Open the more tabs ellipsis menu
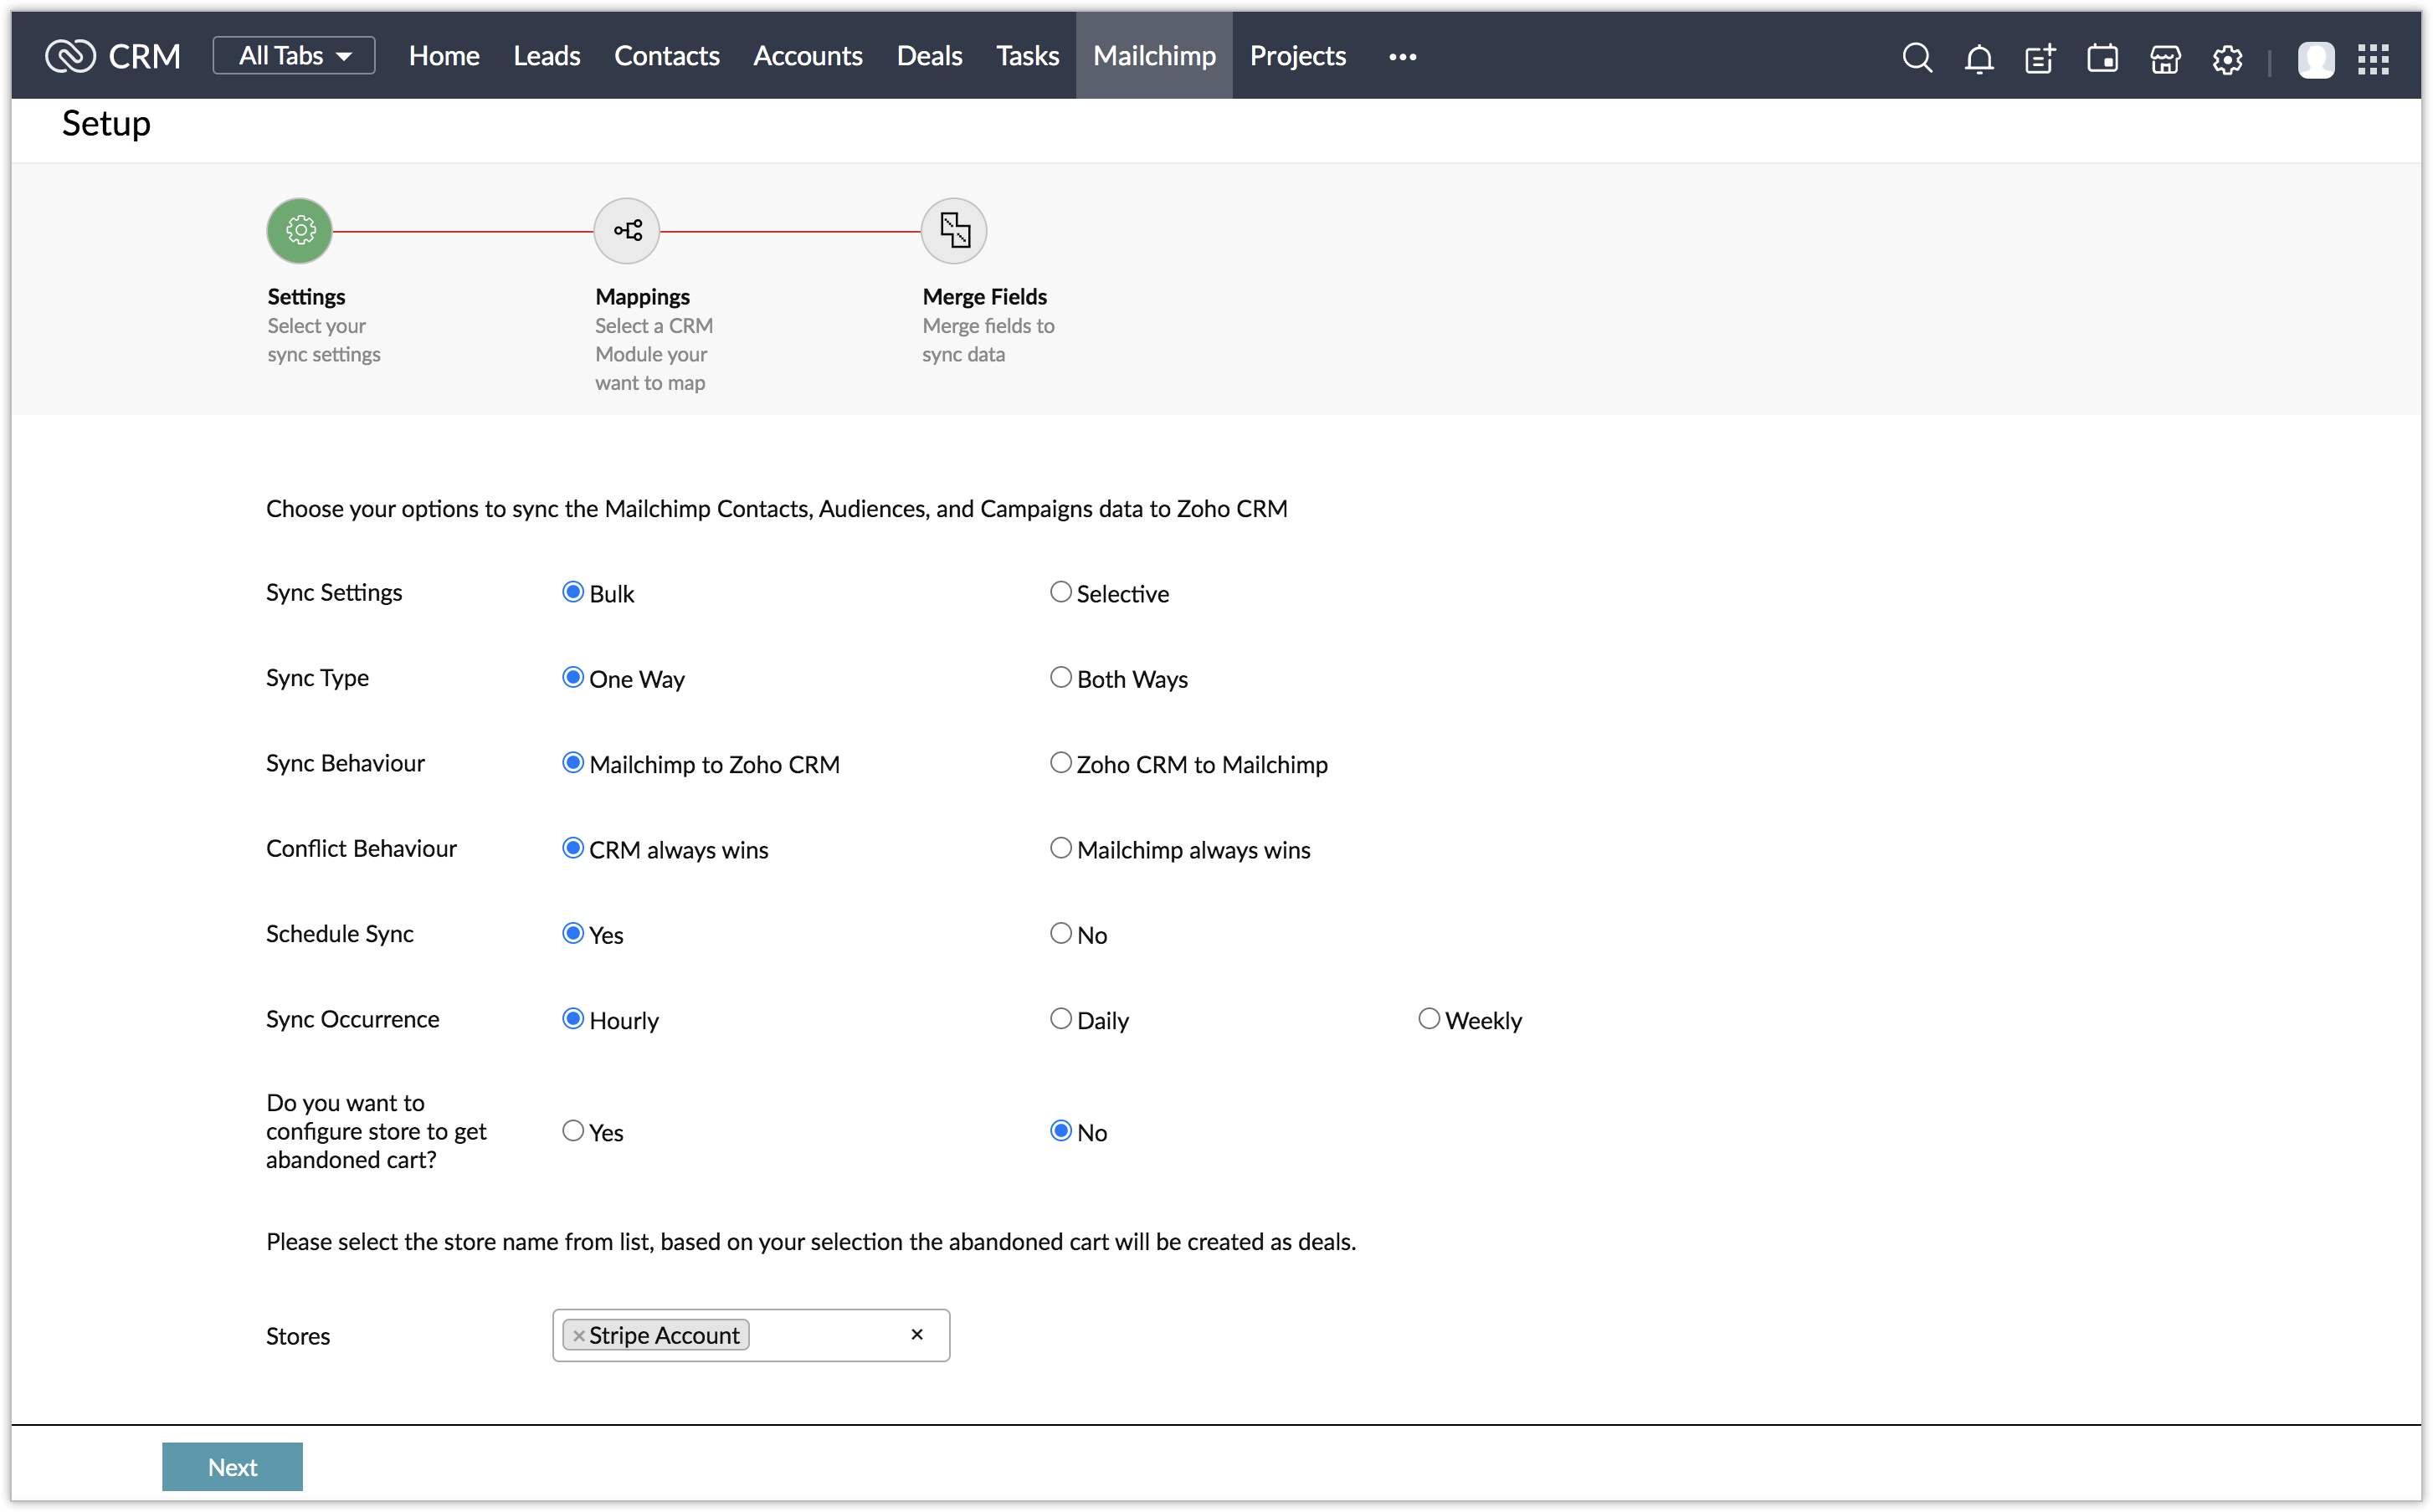2433x1512 pixels. (1402, 57)
